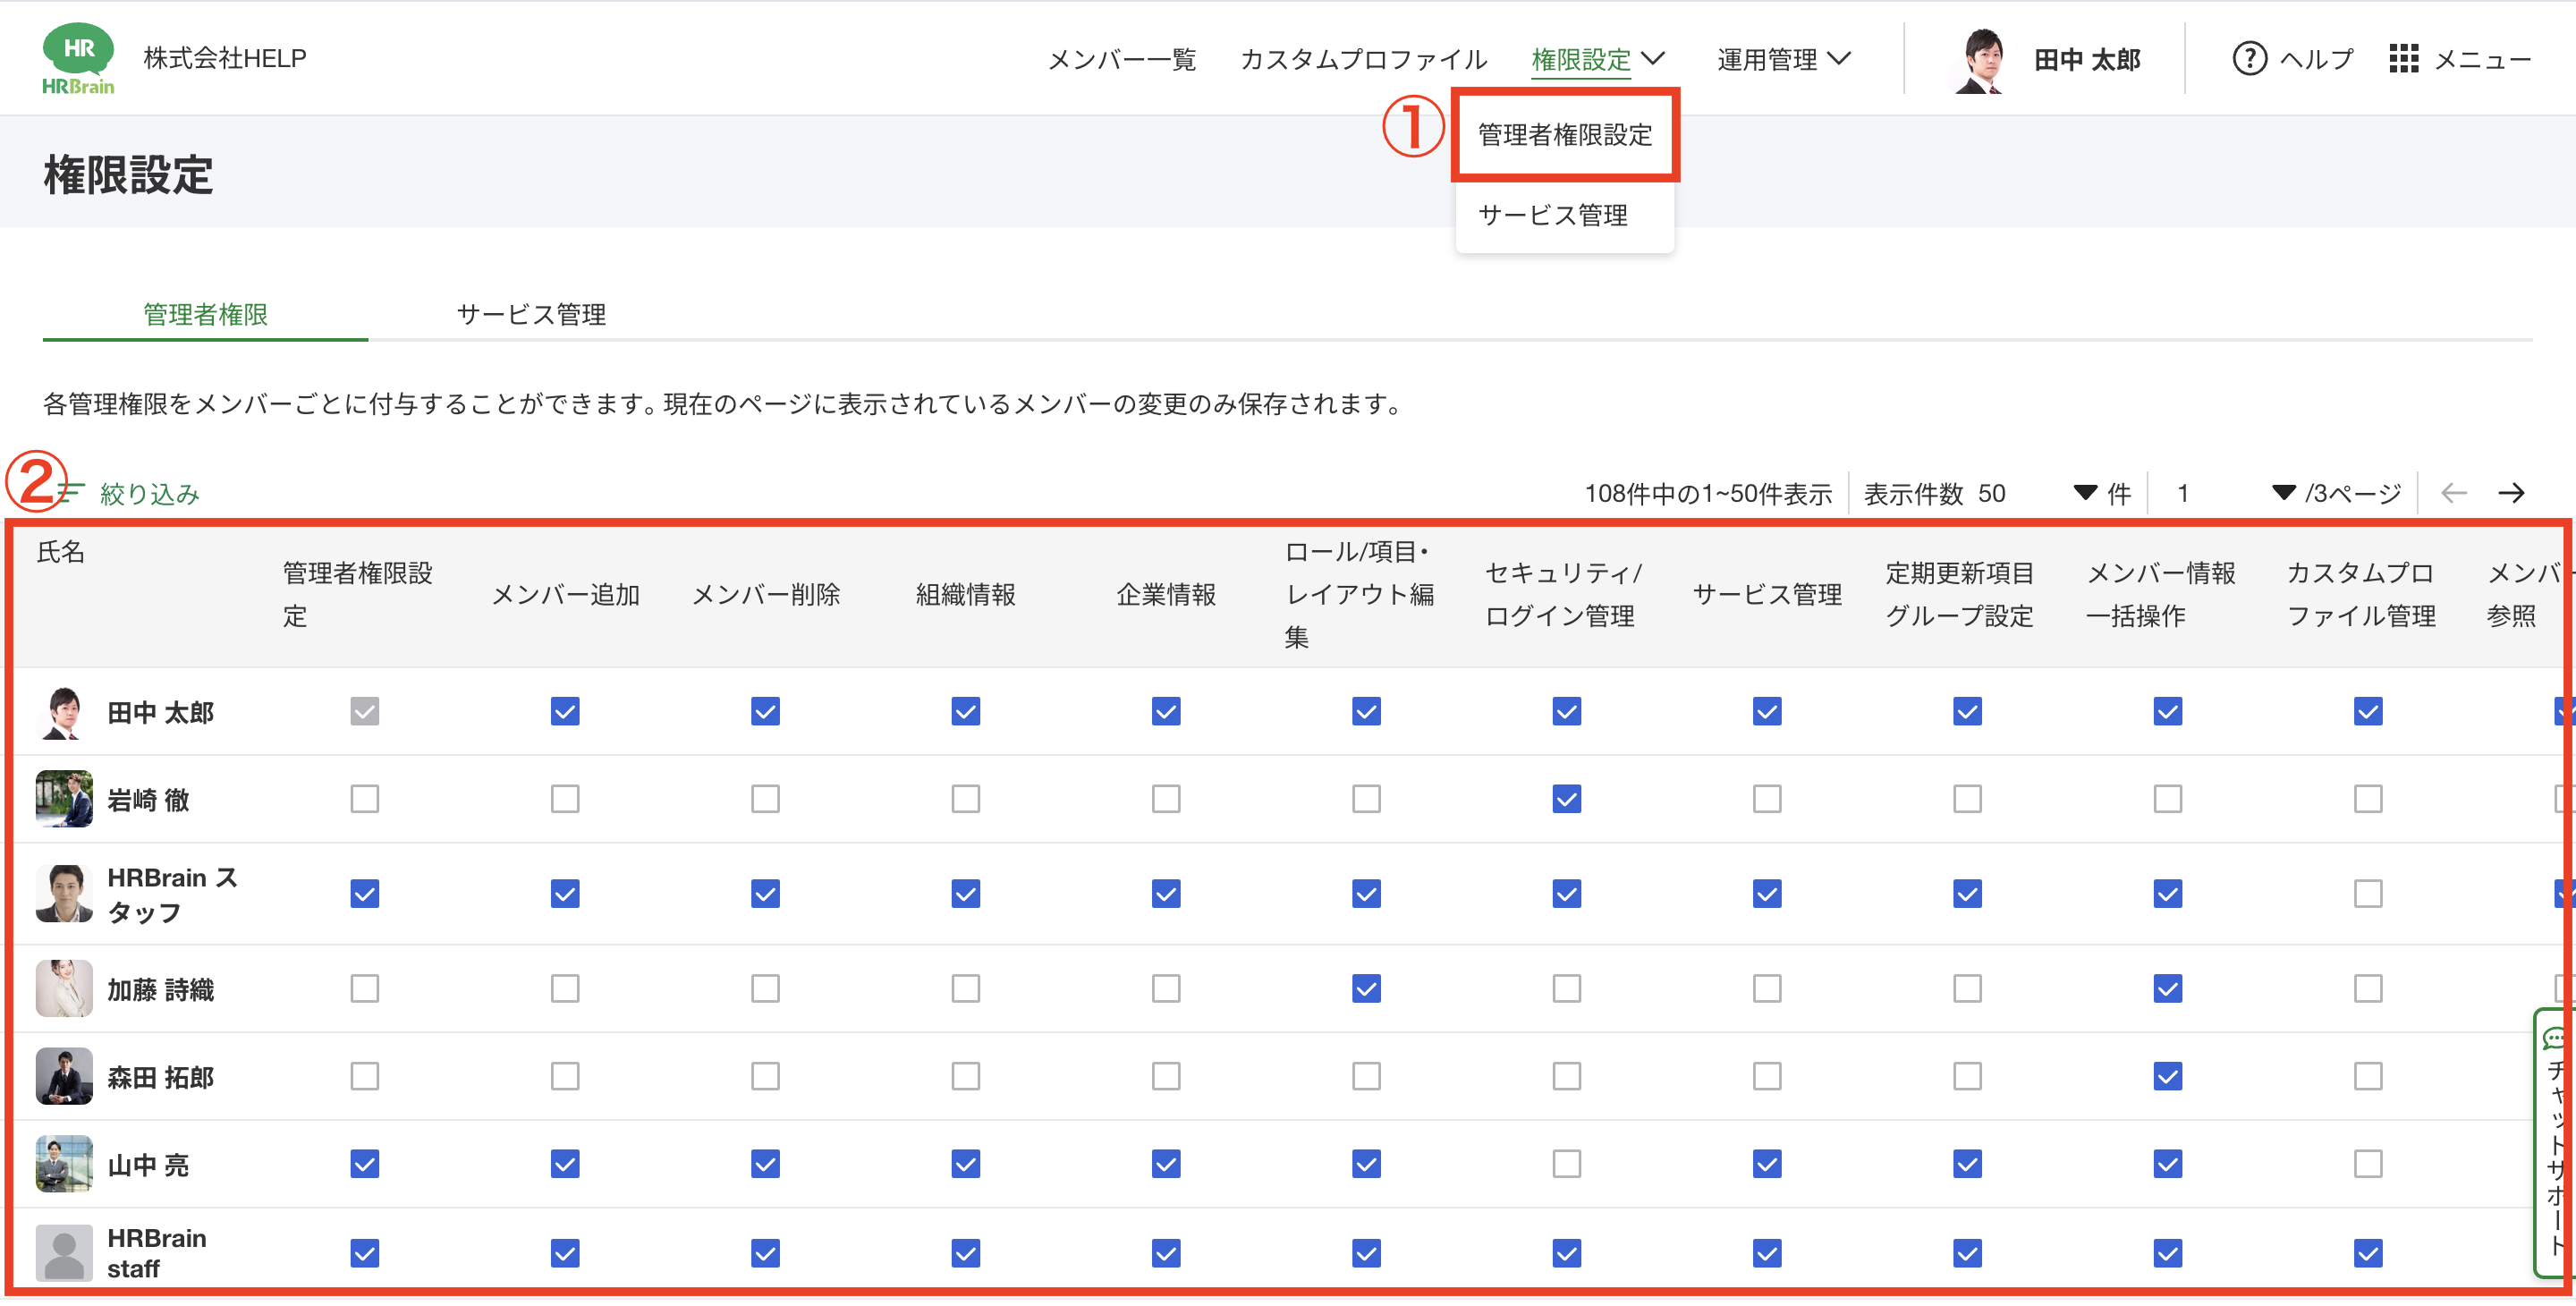Image resolution: width=2576 pixels, height=1306 pixels.
Task: Go to the カスタムプロファイル page
Action: click(x=1363, y=59)
